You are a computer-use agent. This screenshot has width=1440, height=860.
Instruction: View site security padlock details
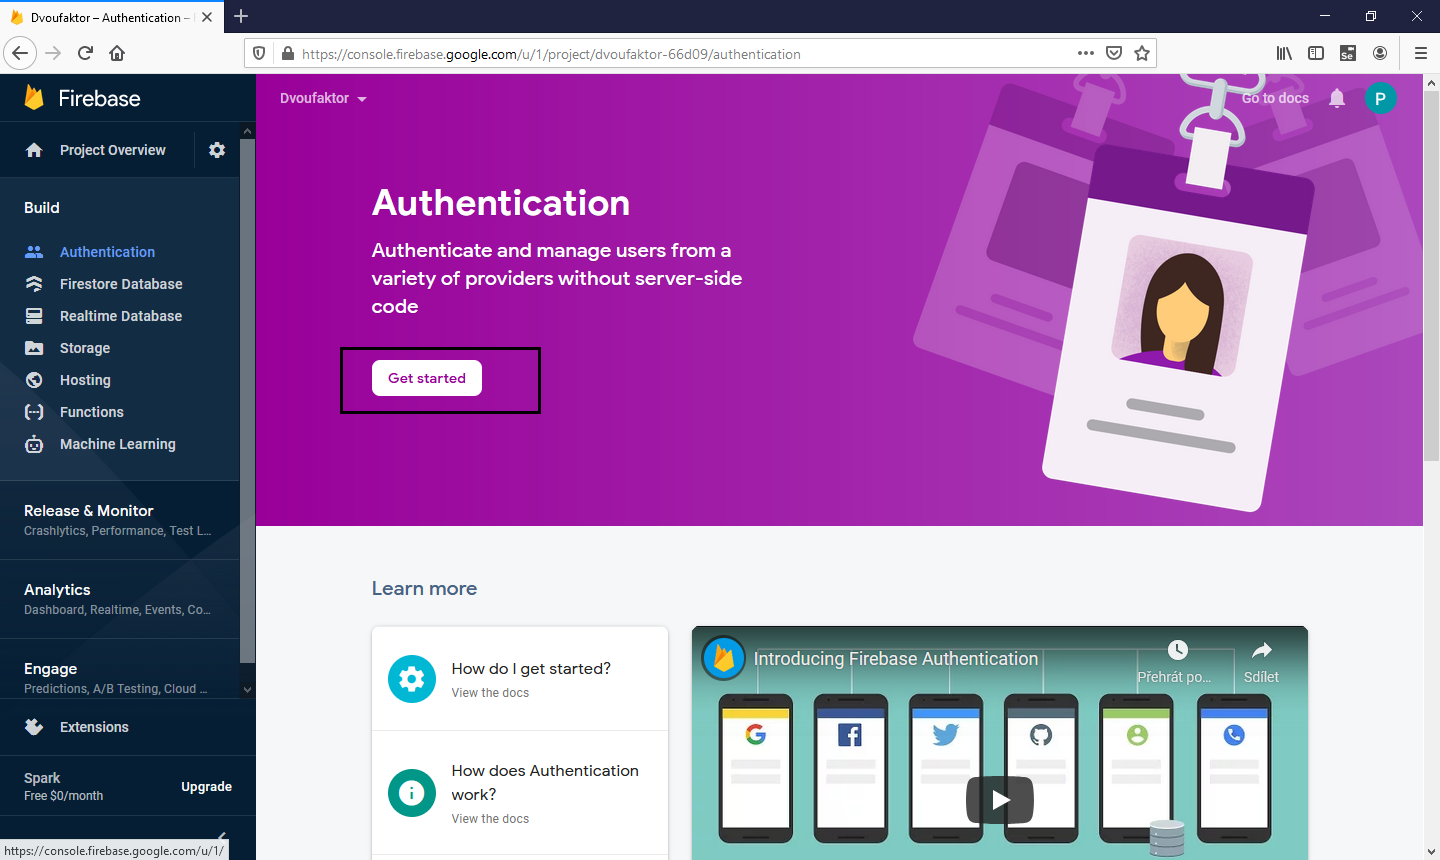(x=288, y=54)
